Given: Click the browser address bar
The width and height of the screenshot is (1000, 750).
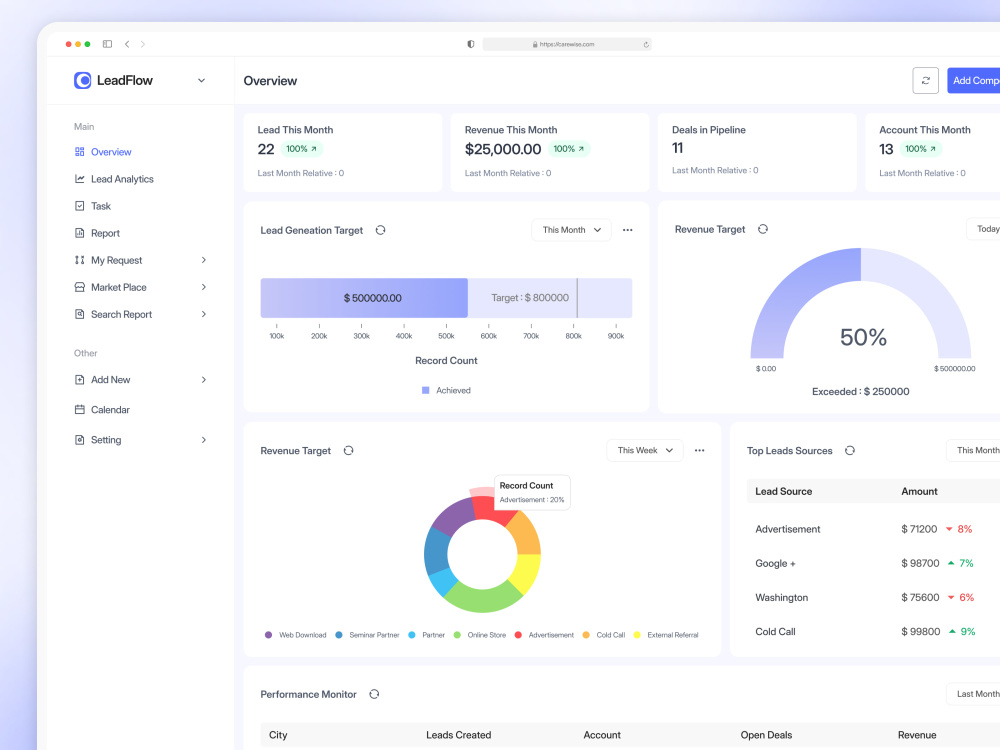Looking at the screenshot, I should click(x=567, y=44).
